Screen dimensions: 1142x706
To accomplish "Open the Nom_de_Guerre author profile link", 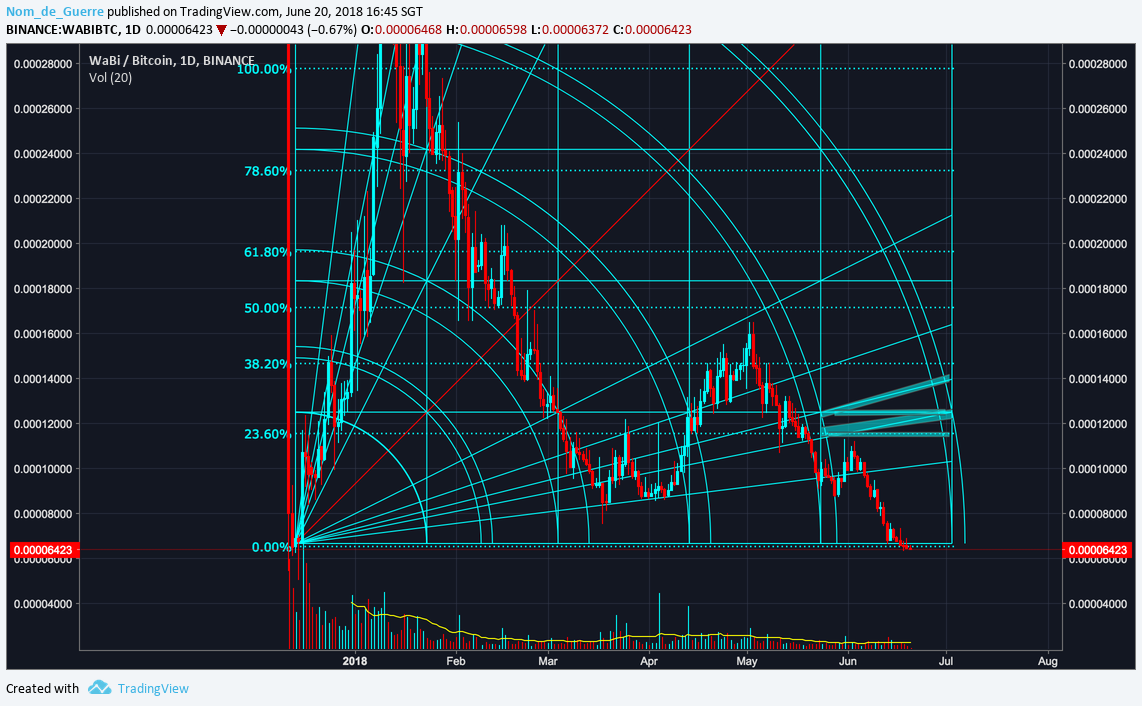I will coord(55,12).
